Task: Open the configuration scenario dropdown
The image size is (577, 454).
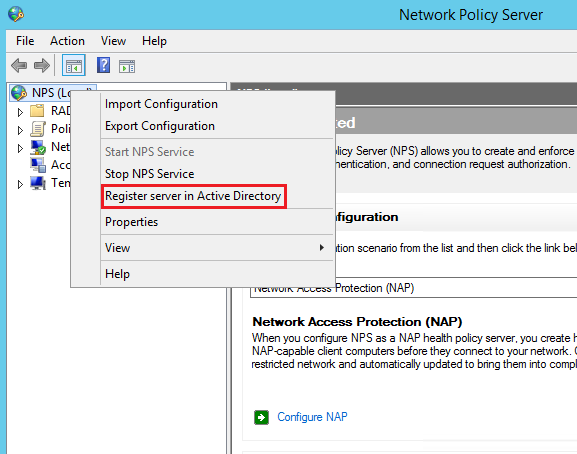Action: [414, 288]
